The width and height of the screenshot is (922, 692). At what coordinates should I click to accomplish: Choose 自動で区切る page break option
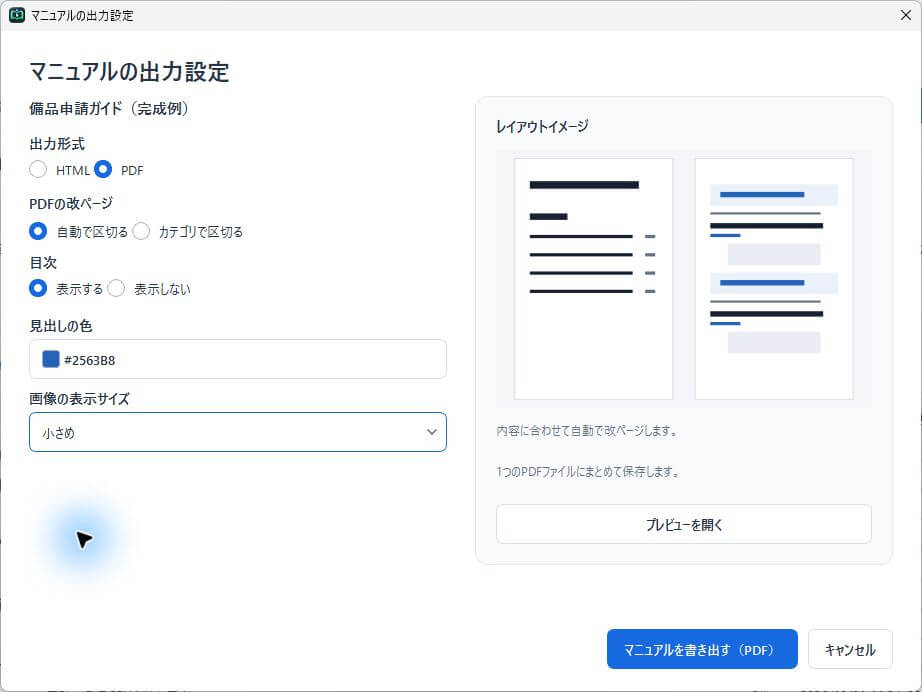(x=38, y=231)
